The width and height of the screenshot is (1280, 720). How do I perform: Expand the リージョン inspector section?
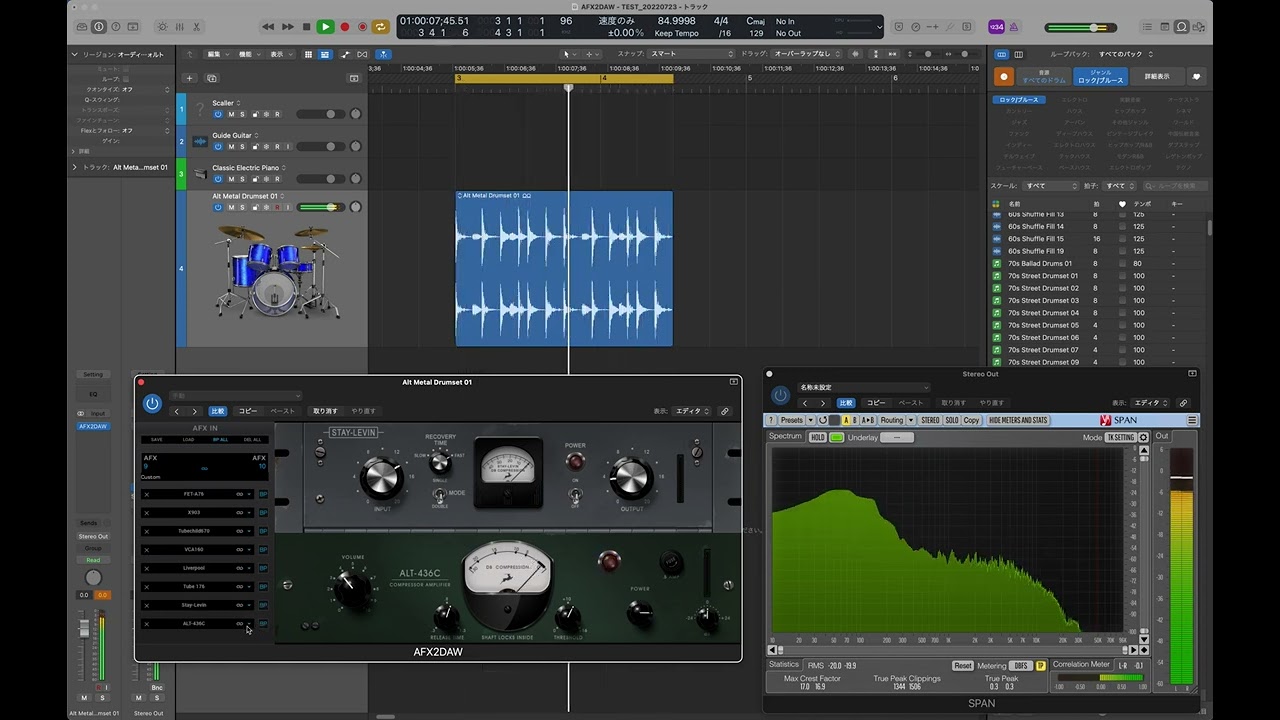pyautogui.click(x=74, y=54)
